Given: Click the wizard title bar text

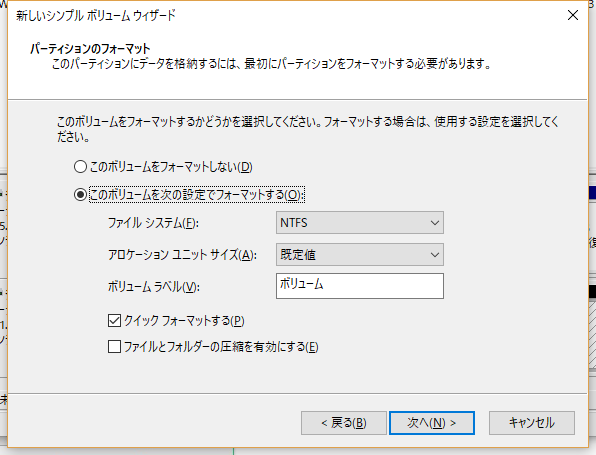Looking at the screenshot, I should coord(96,16).
